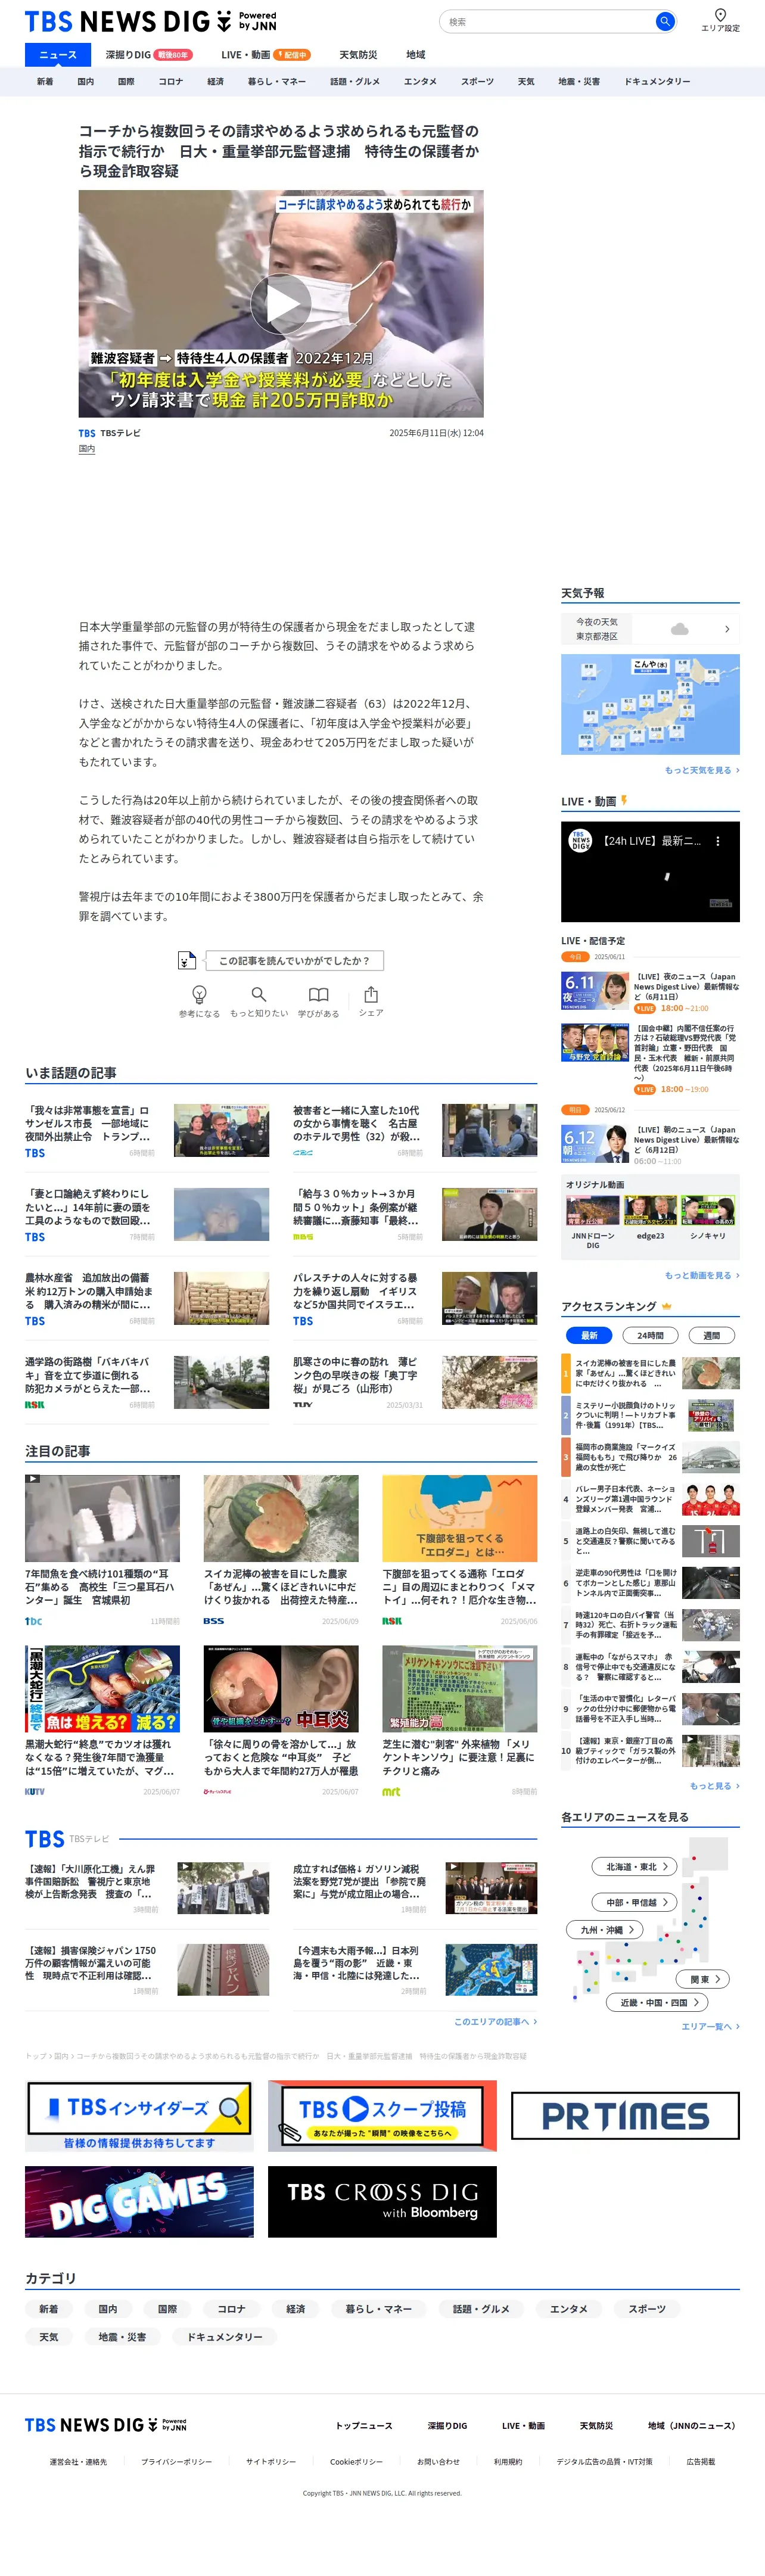The height and width of the screenshot is (2576, 765).
Task: Click 地震・災害 footer category pill
Action: point(122,2337)
